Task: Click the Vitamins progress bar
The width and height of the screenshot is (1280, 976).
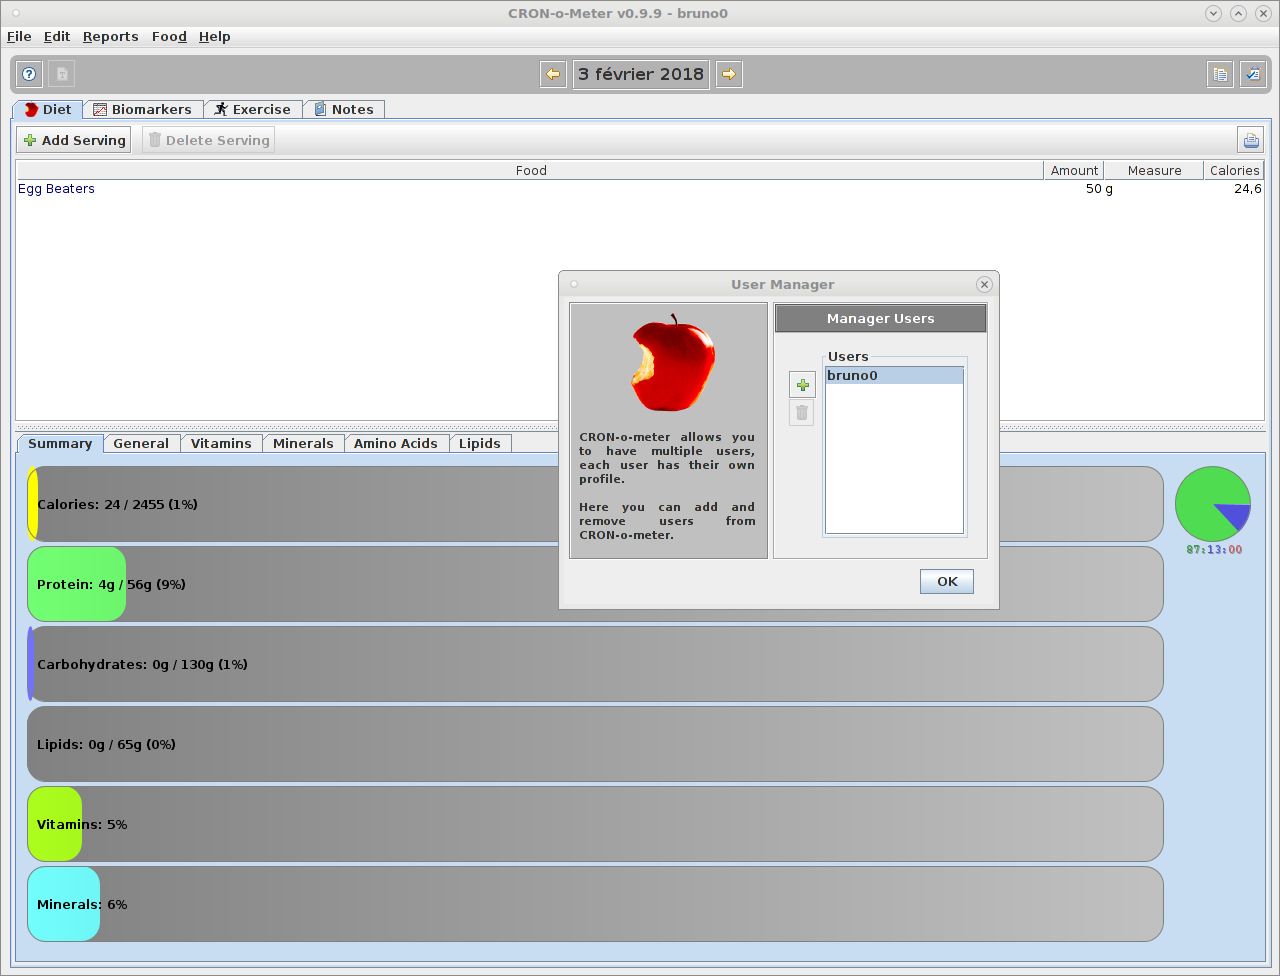Action: click(595, 824)
